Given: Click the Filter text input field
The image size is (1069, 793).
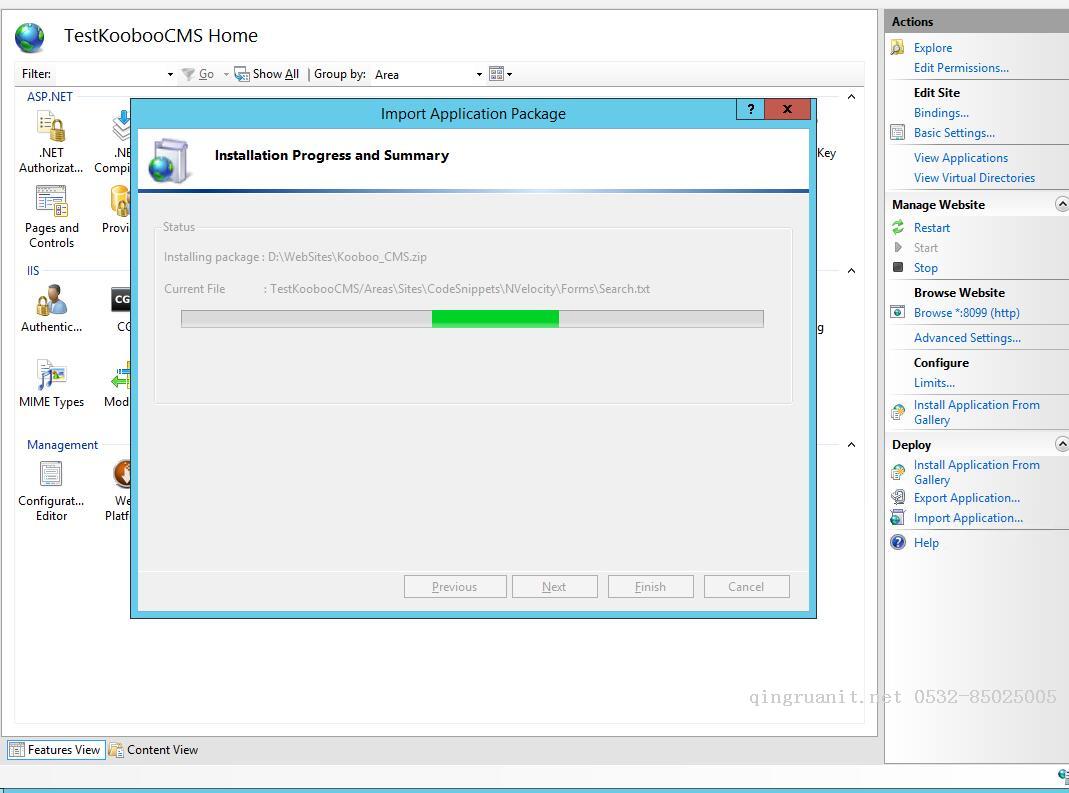Looking at the screenshot, I should point(108,74).
